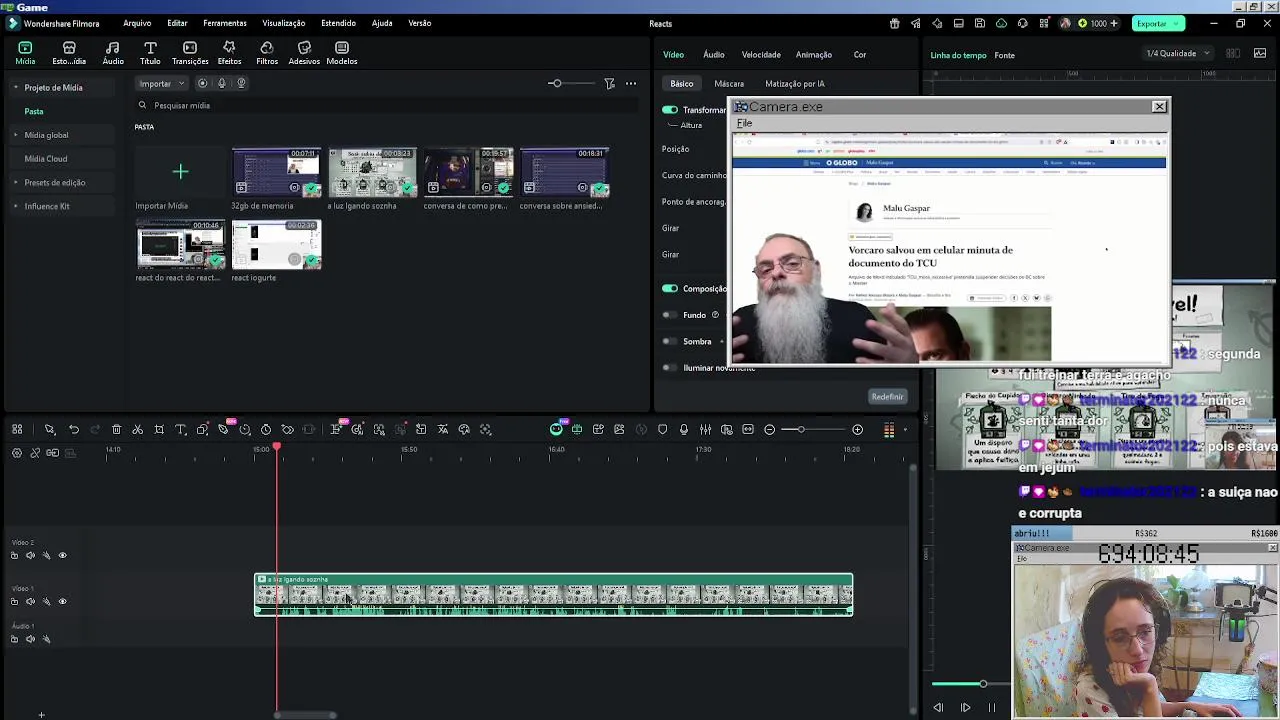Open the Filtros library
This screenshot has height=720, width=1280.
pyautogui.click(x=267, y=53)
